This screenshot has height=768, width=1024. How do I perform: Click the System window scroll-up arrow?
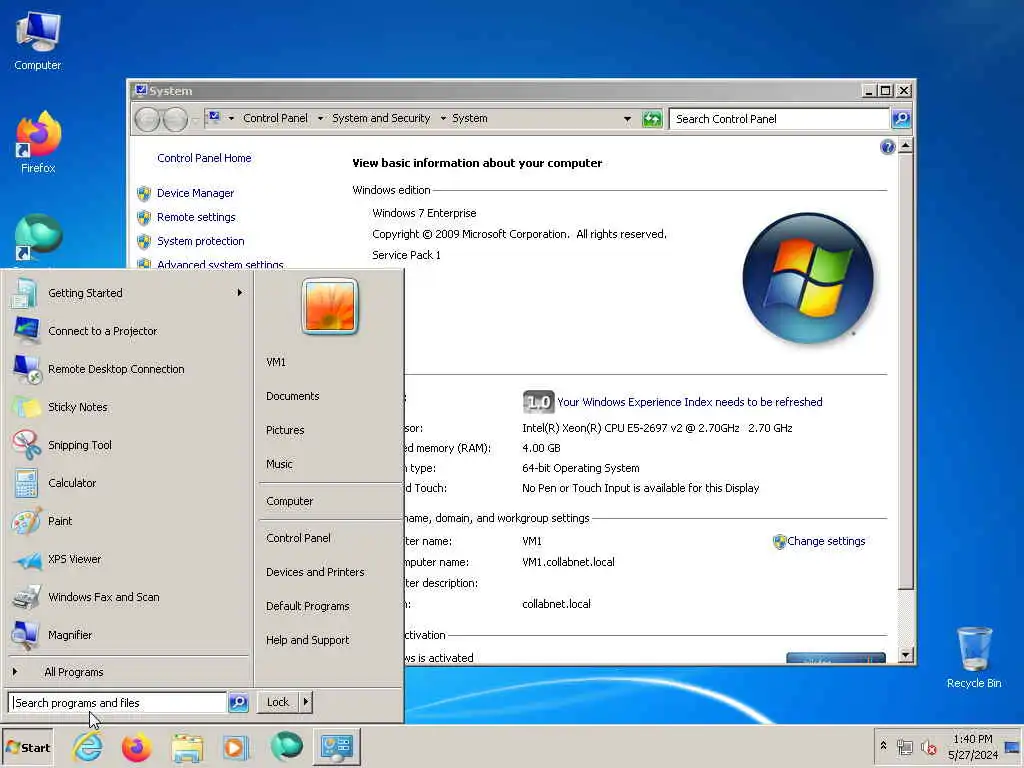tap(905, 146)
